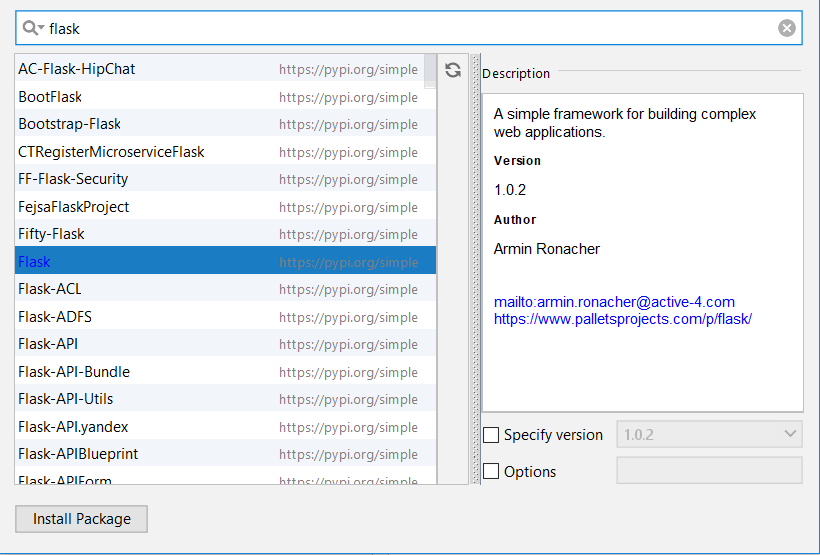Select the Flask-API.yandex package
Image resolution: width=820 pixels, height=555 pixels.
click(225, 426)
